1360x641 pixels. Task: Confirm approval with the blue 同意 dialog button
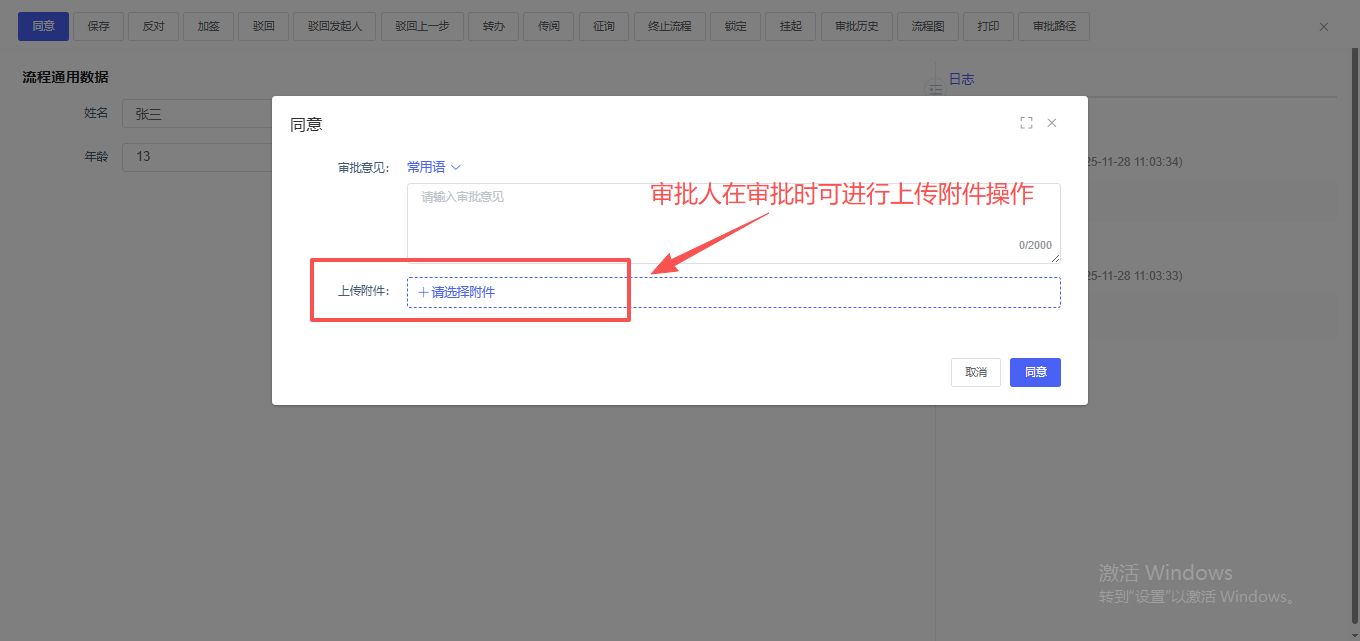pyautogui.click(x=1035, y=372)
